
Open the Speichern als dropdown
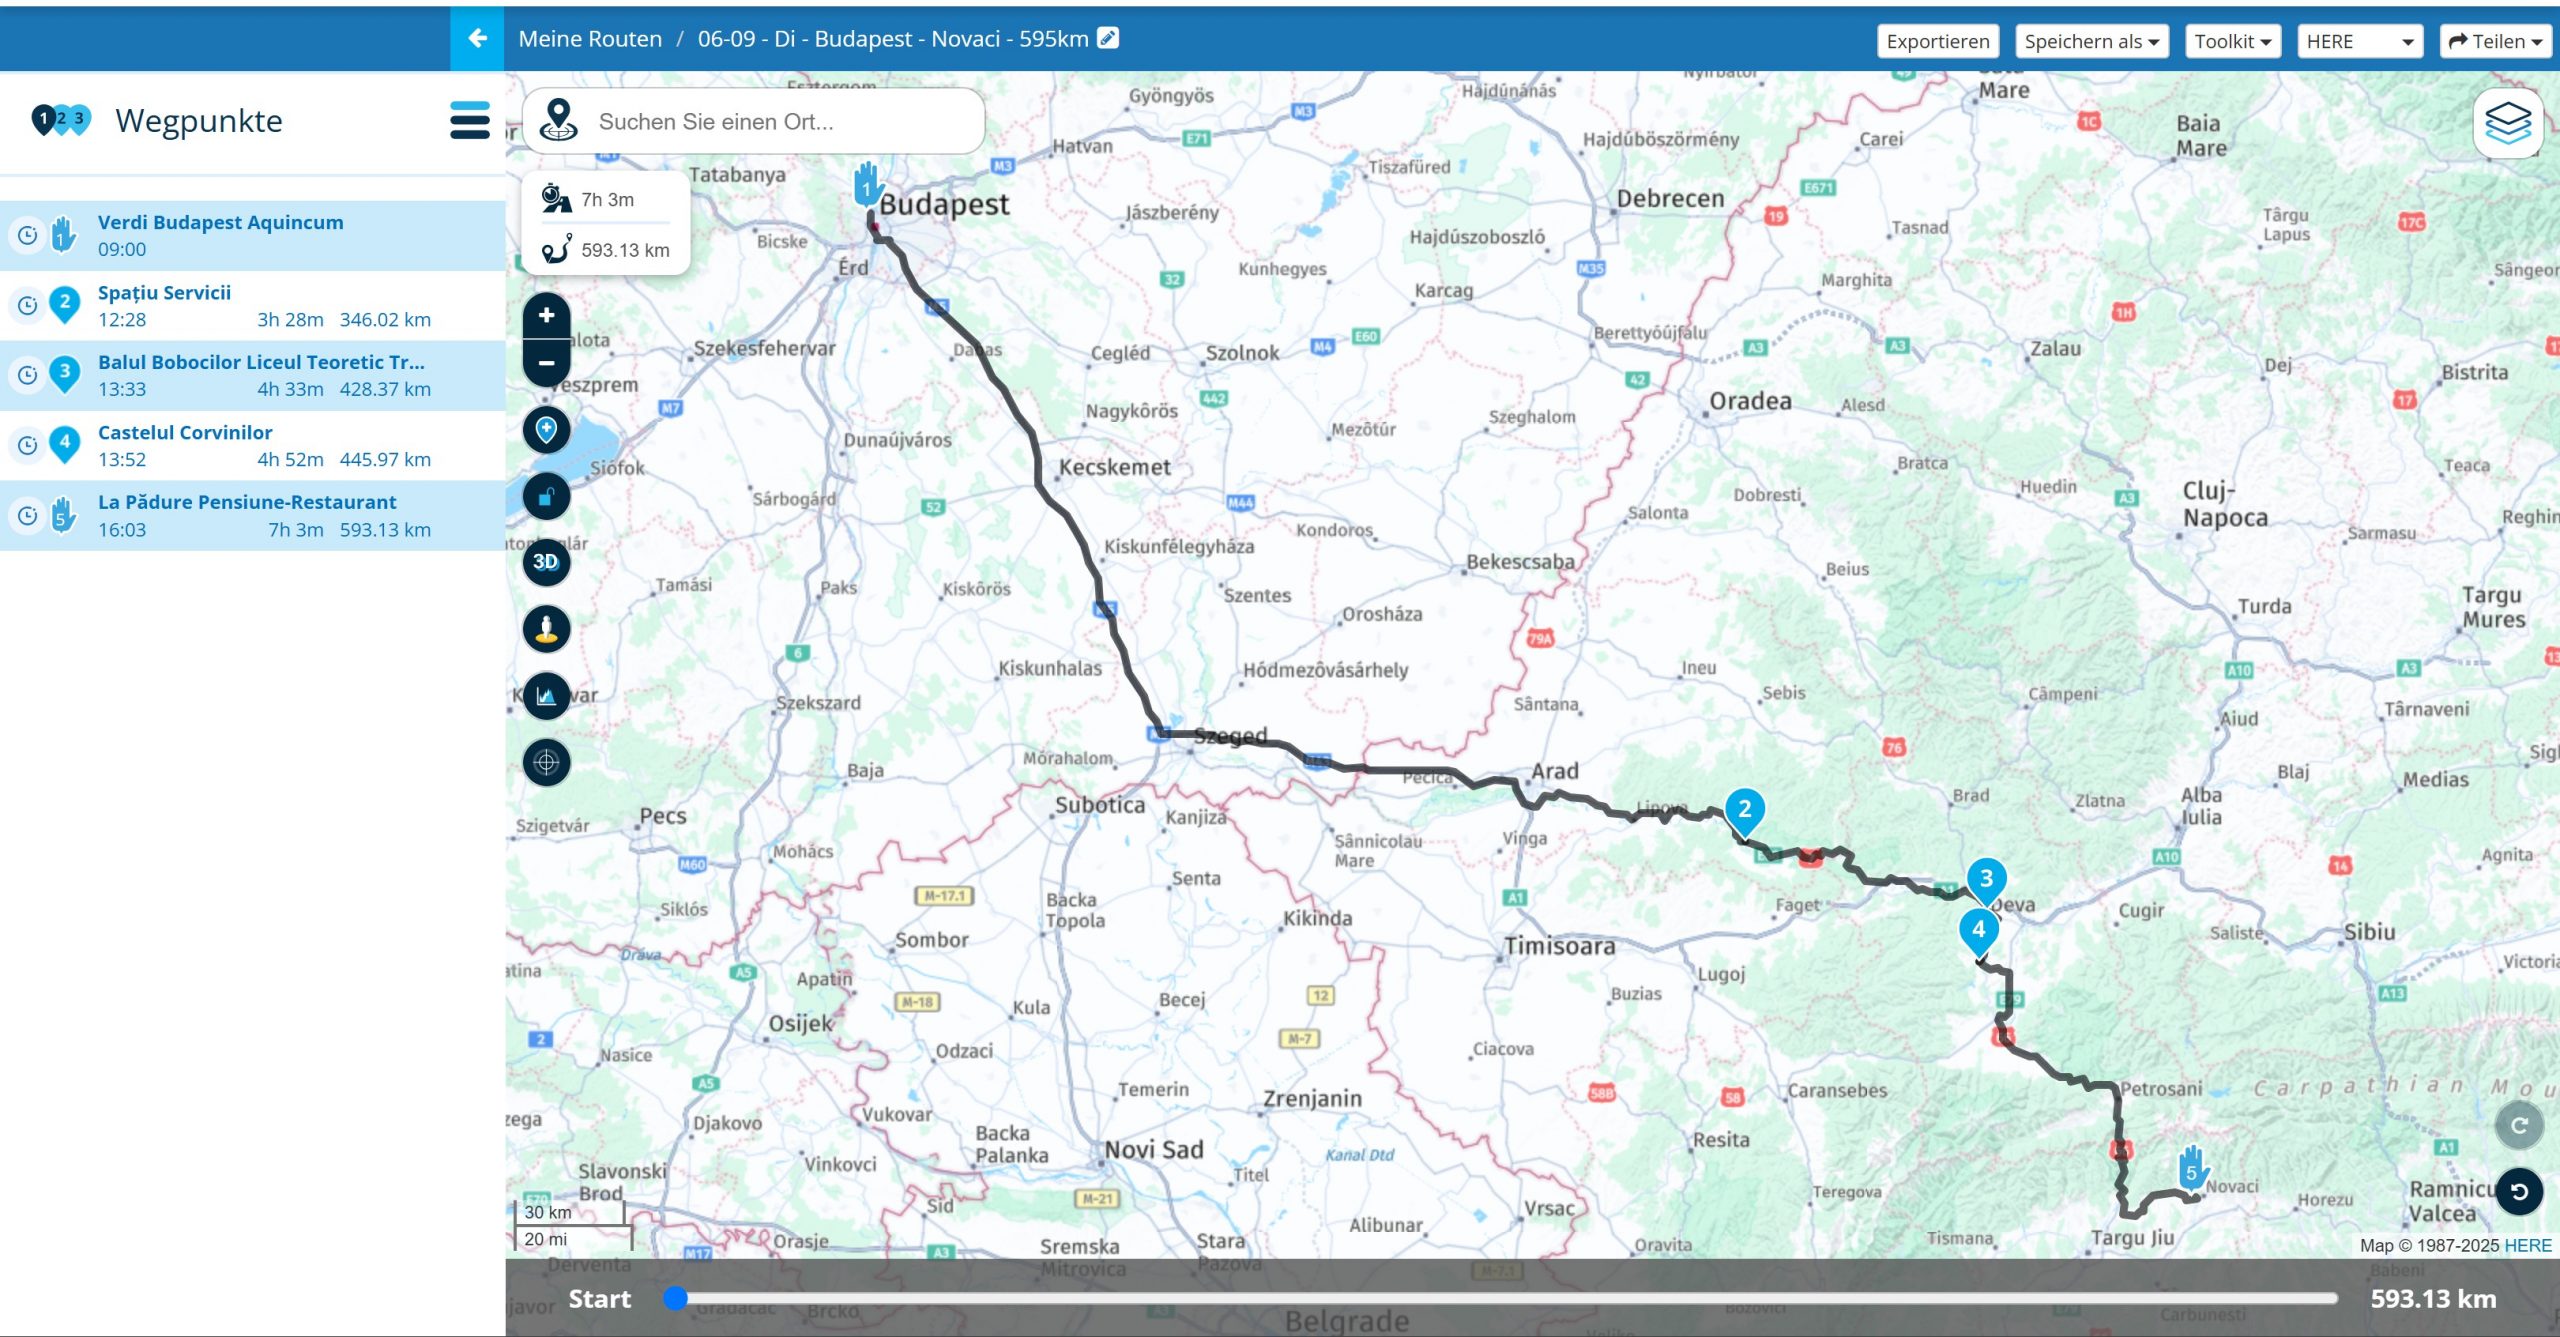2091,41
